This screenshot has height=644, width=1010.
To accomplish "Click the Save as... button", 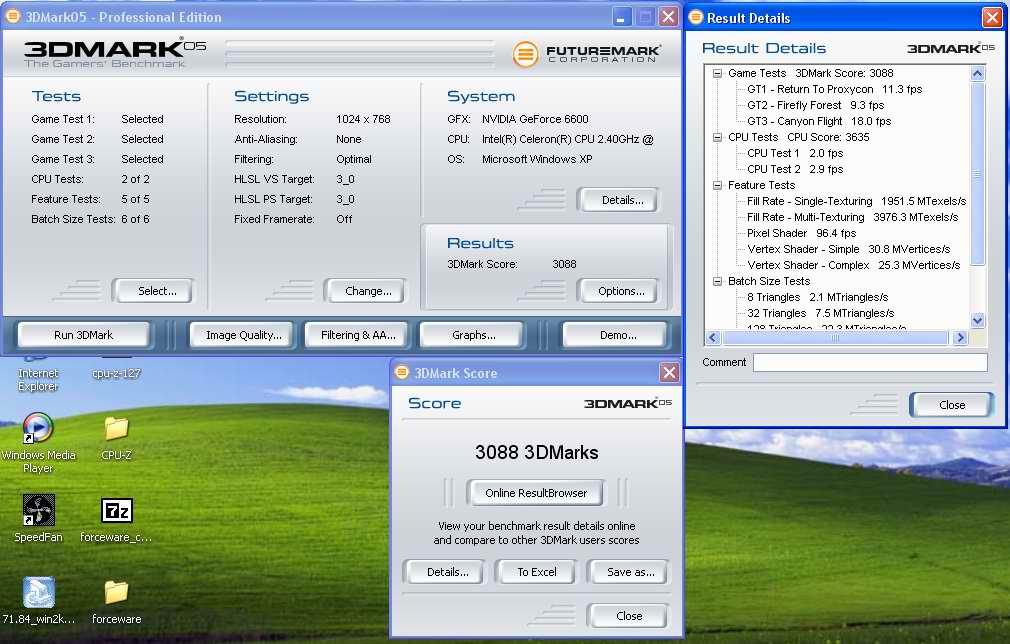I will click(x=628, y=572).
